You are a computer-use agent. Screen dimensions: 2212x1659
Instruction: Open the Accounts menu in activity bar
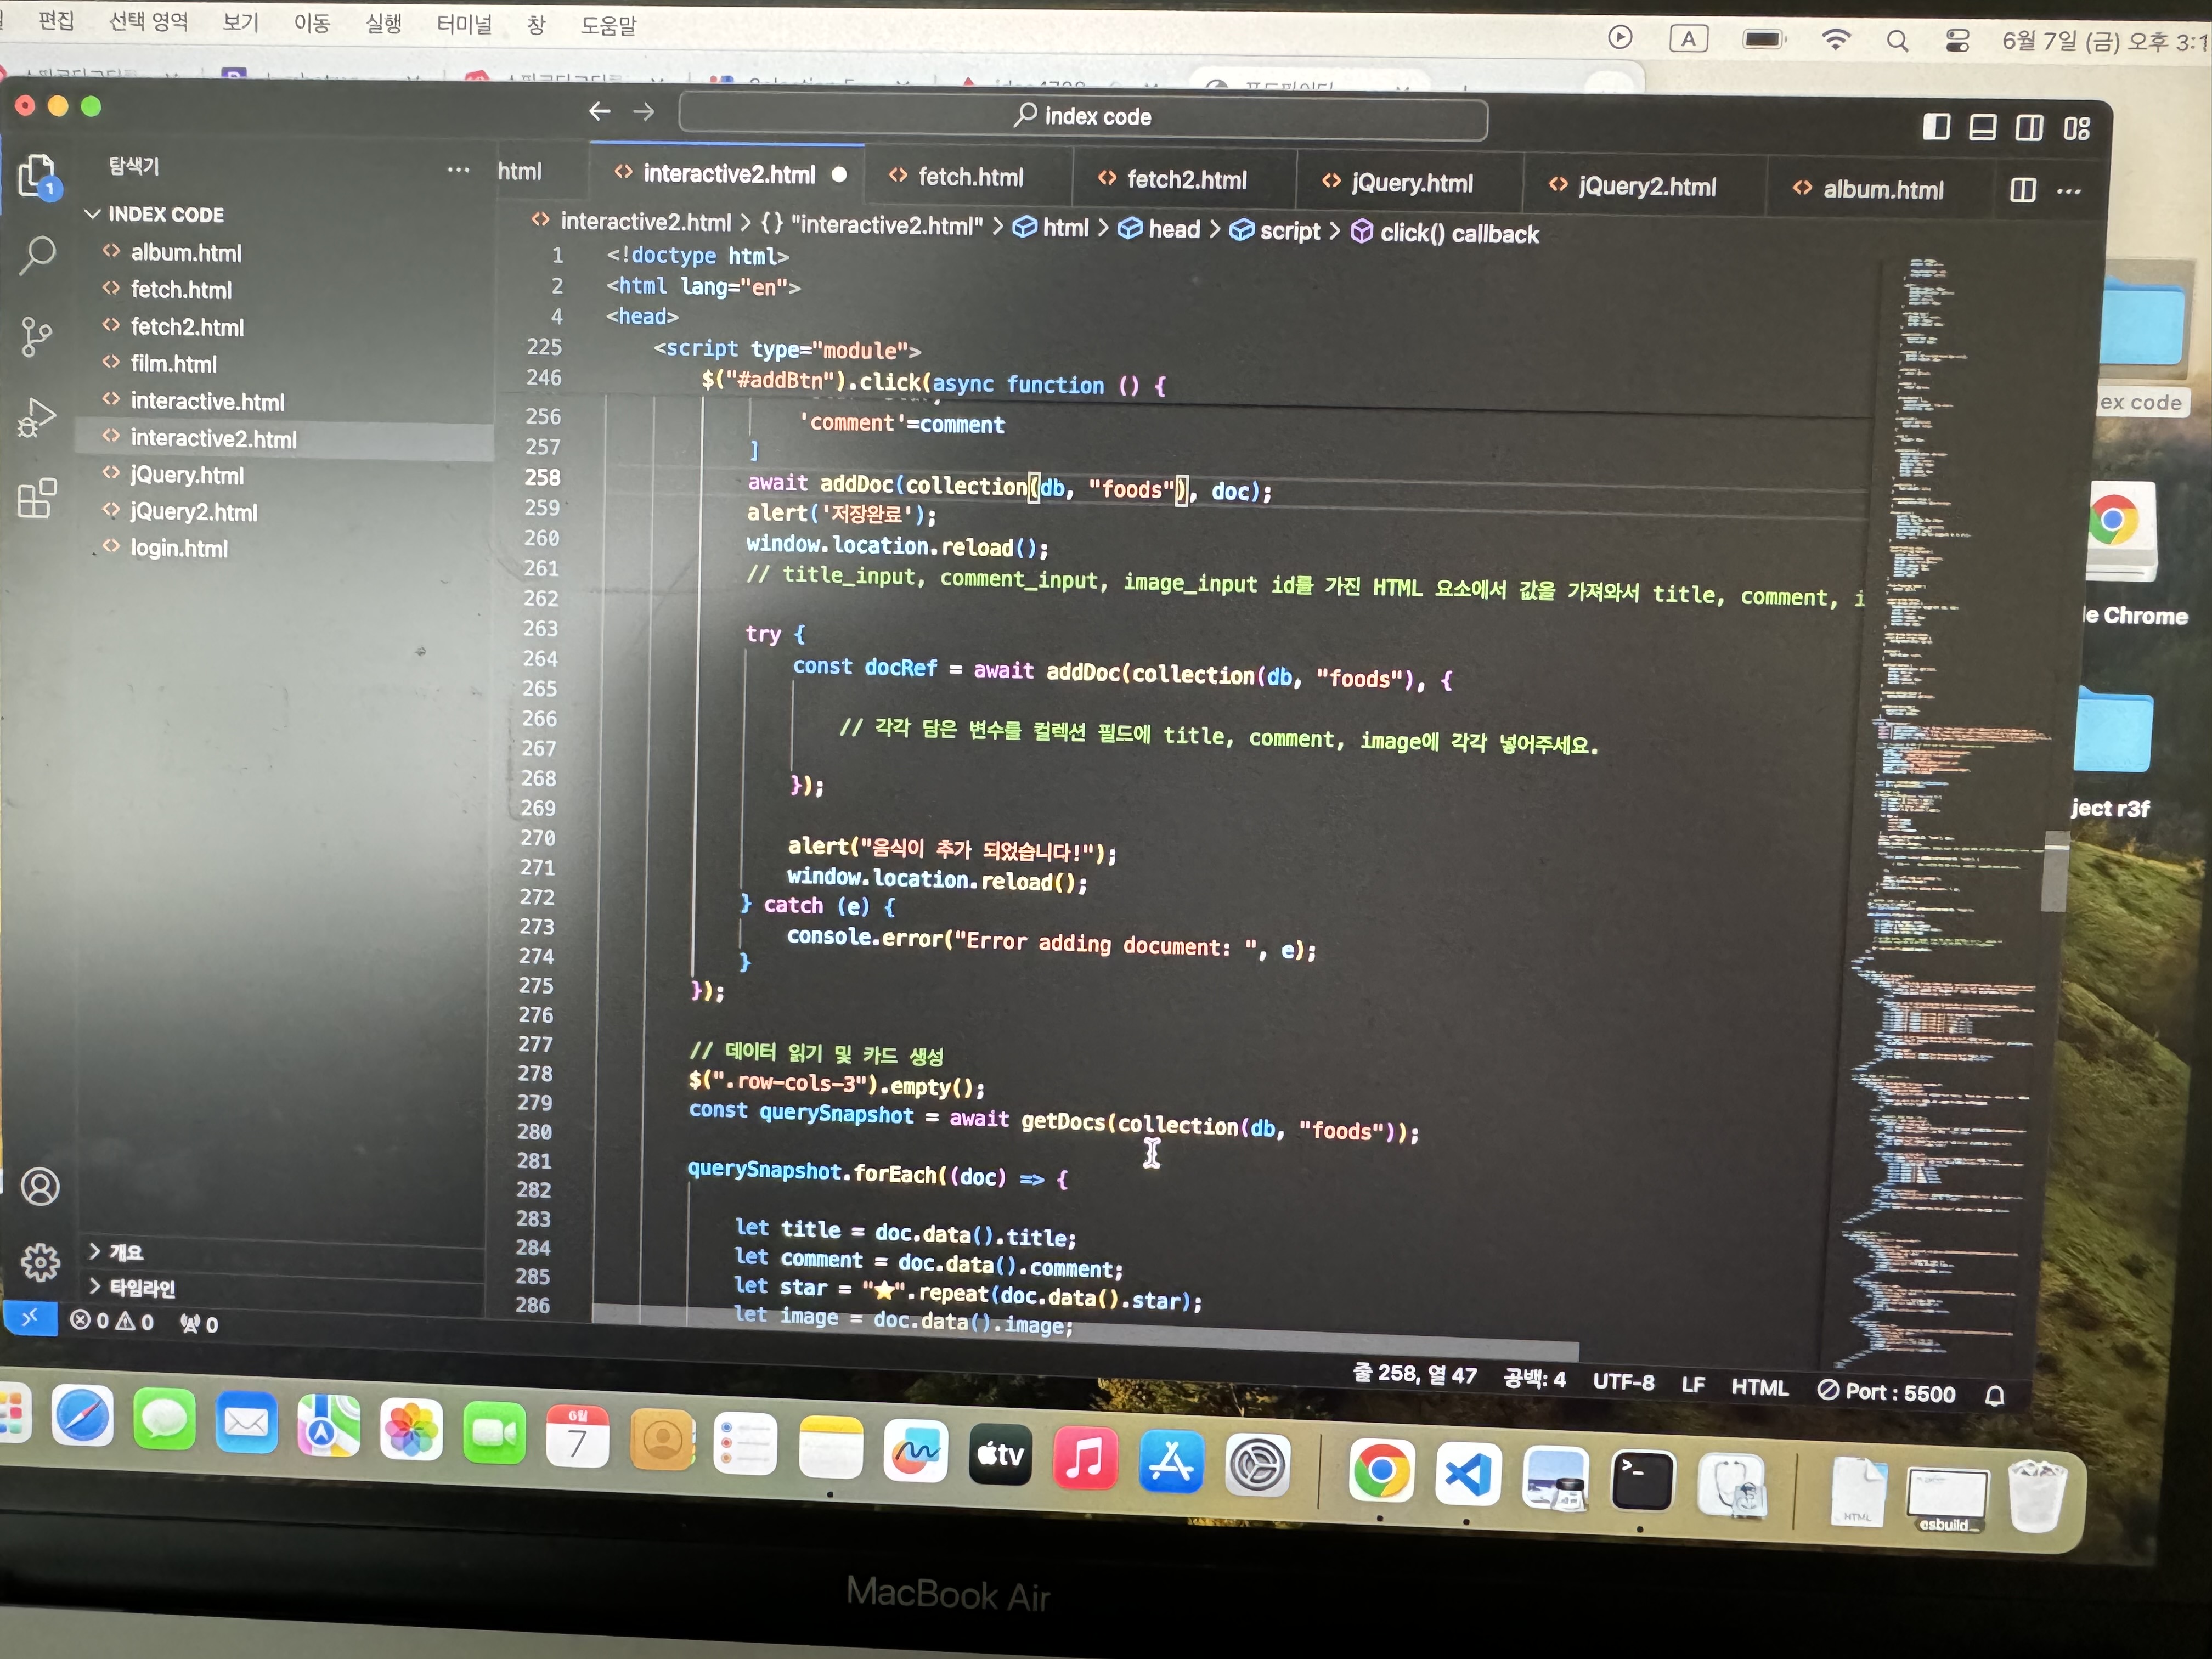[40, 1186]
